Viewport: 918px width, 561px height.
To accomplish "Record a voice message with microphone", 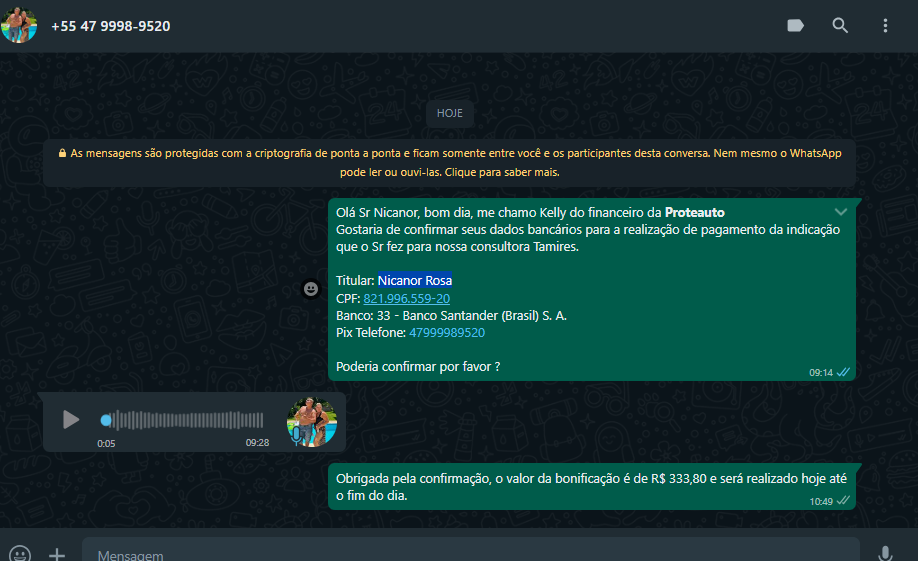I will point(885,554).
